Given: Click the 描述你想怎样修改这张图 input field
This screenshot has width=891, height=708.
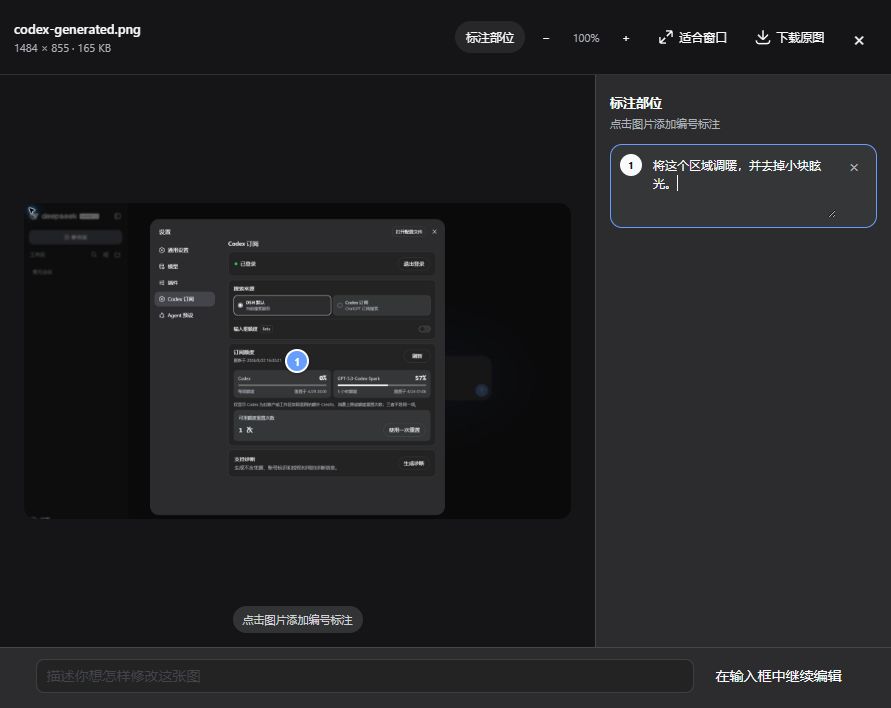Looking at the screenshot, I should pyautogui.click(x=365, y=676).
